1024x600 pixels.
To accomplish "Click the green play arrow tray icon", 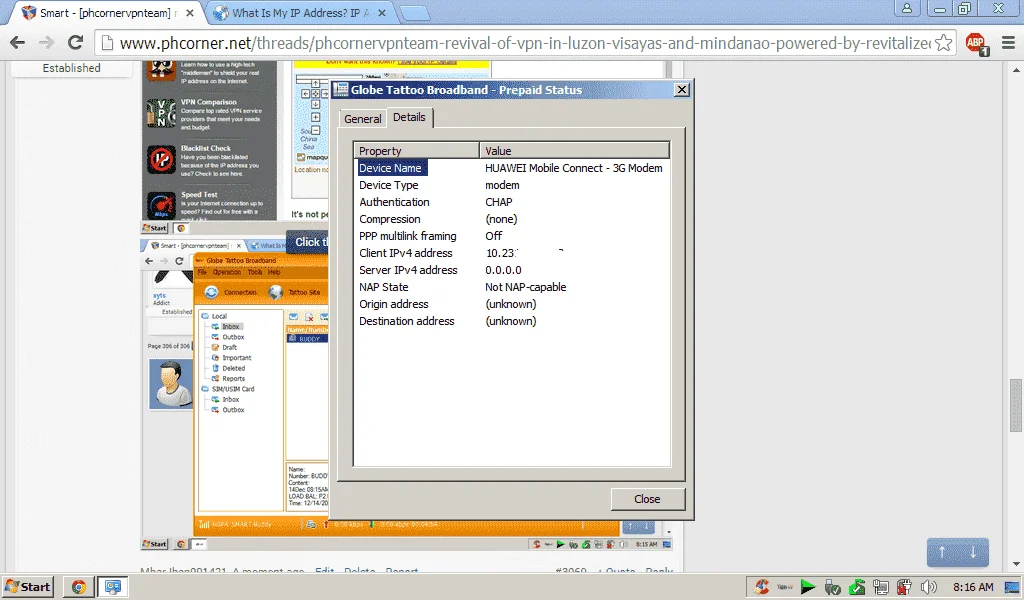I will tap(808, 587).
